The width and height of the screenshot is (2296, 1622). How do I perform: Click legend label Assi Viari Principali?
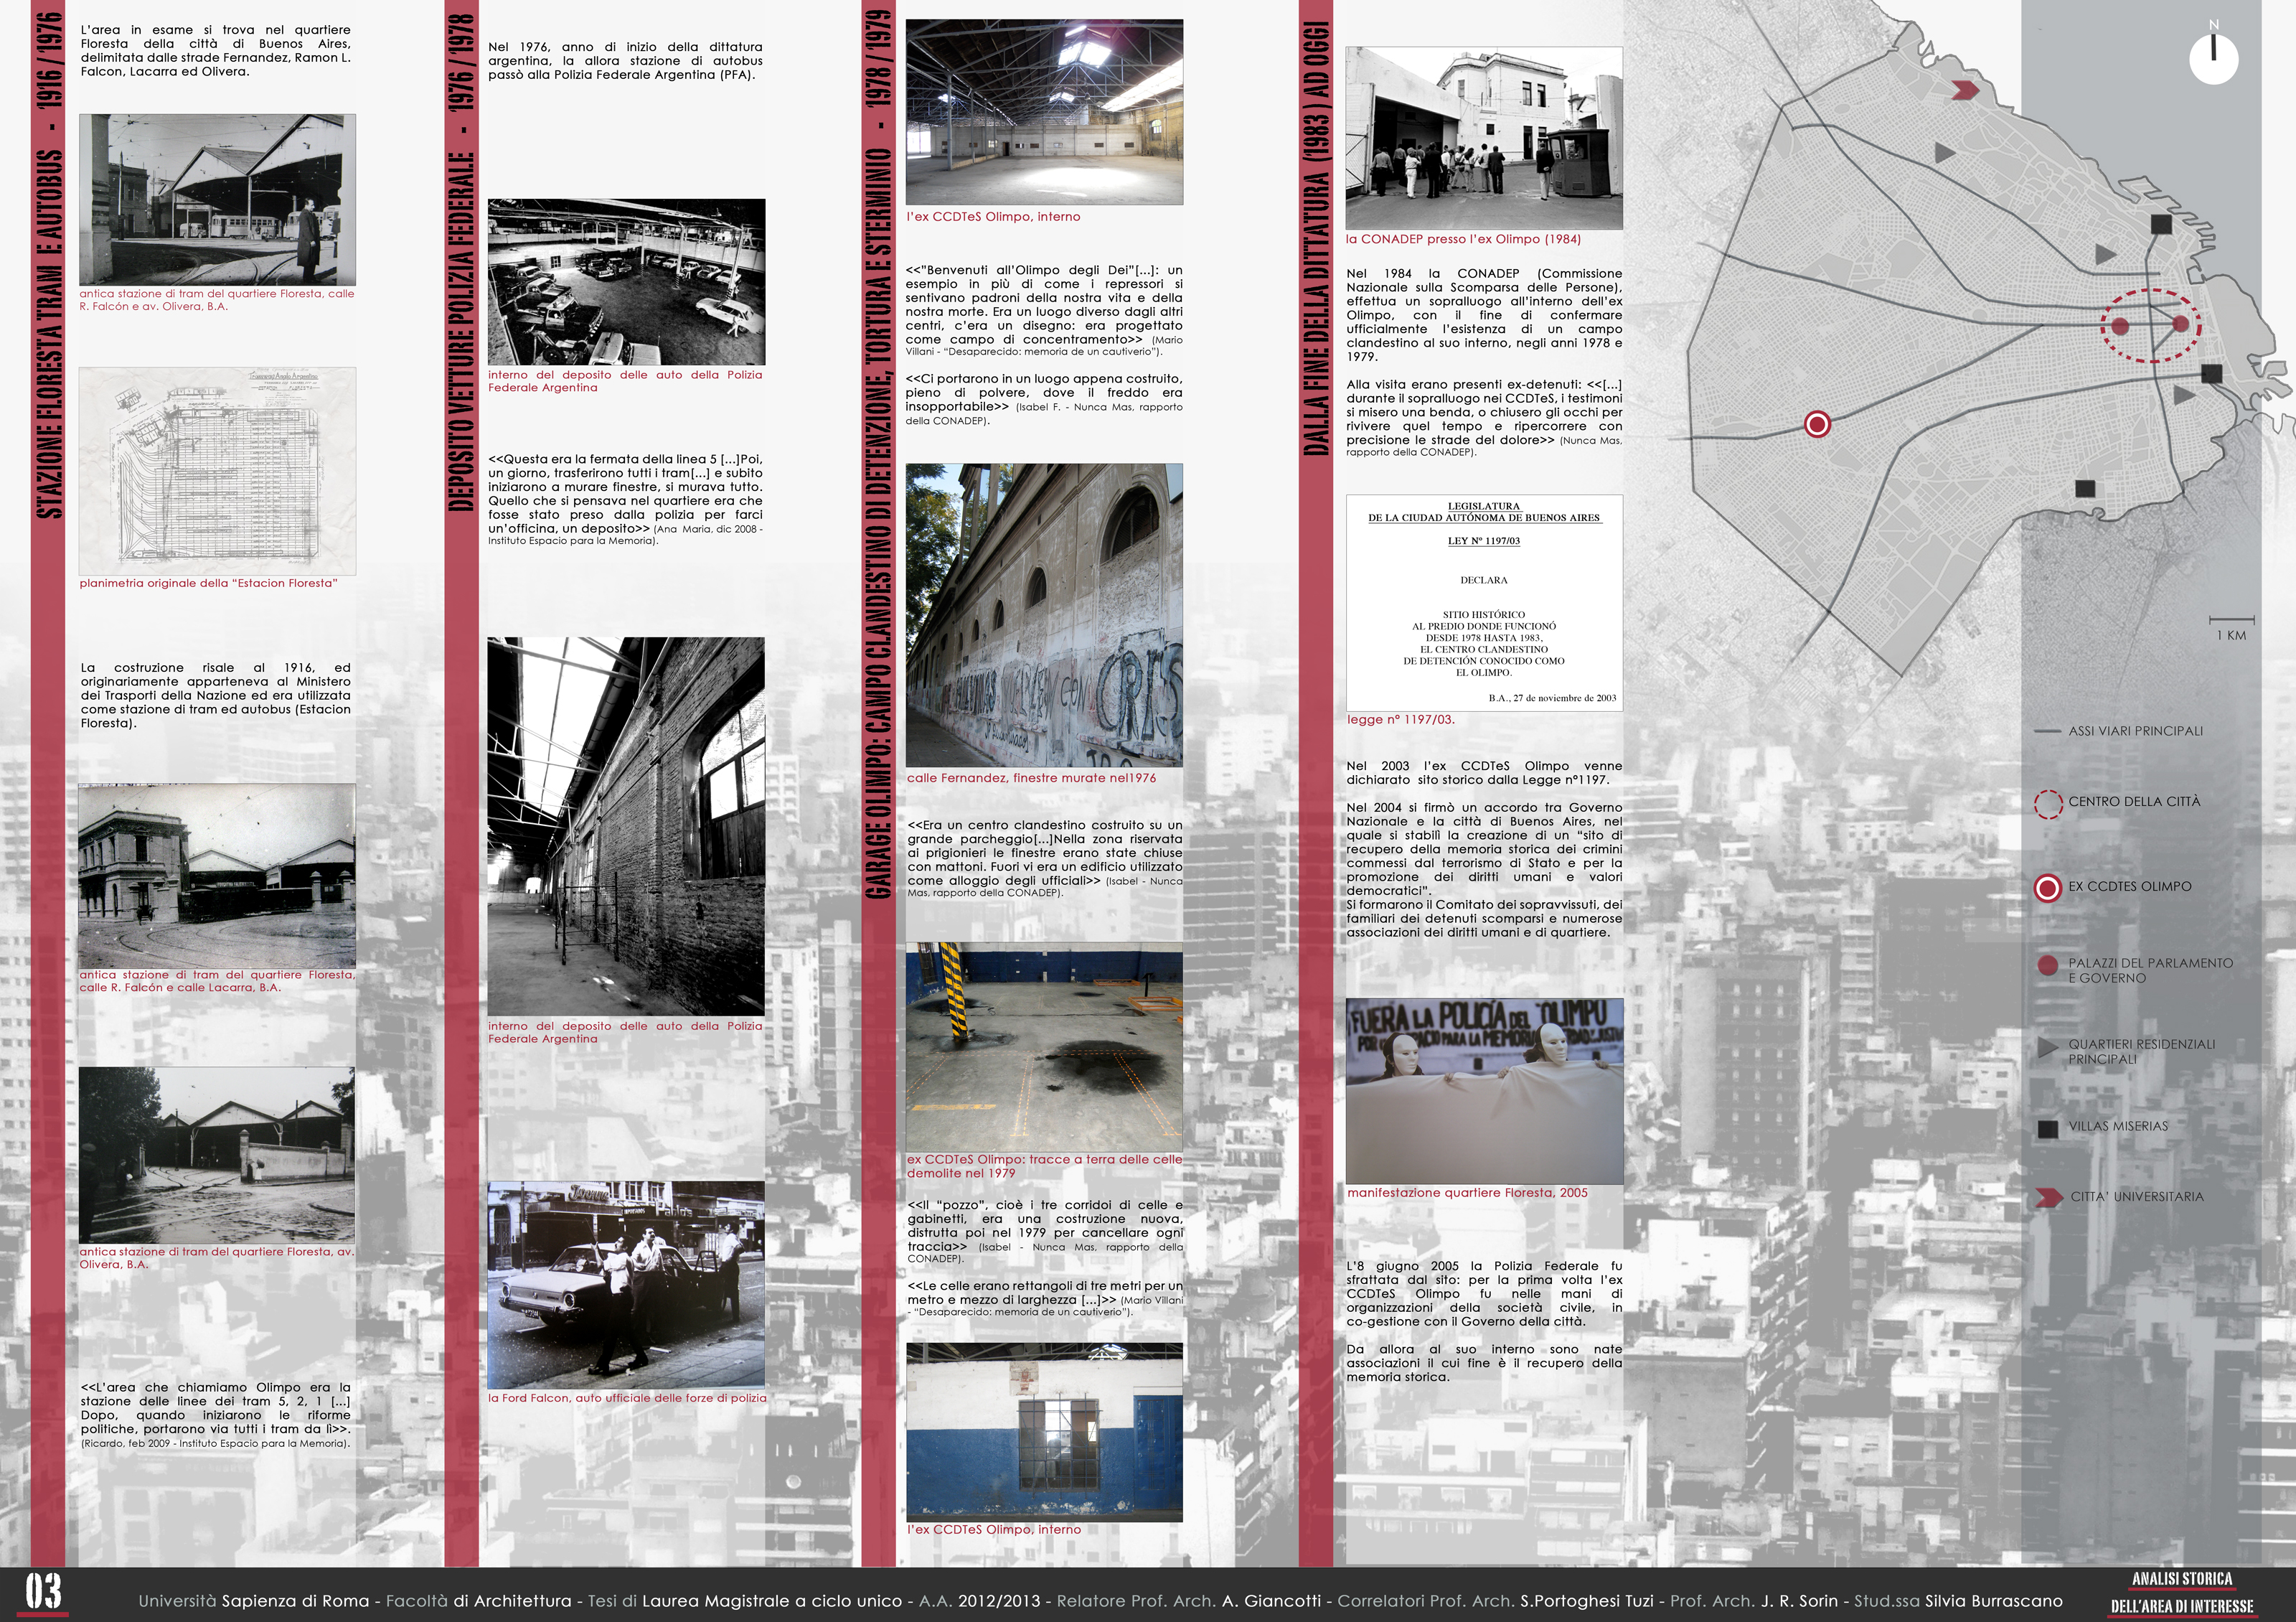[x=2136, y=731]
